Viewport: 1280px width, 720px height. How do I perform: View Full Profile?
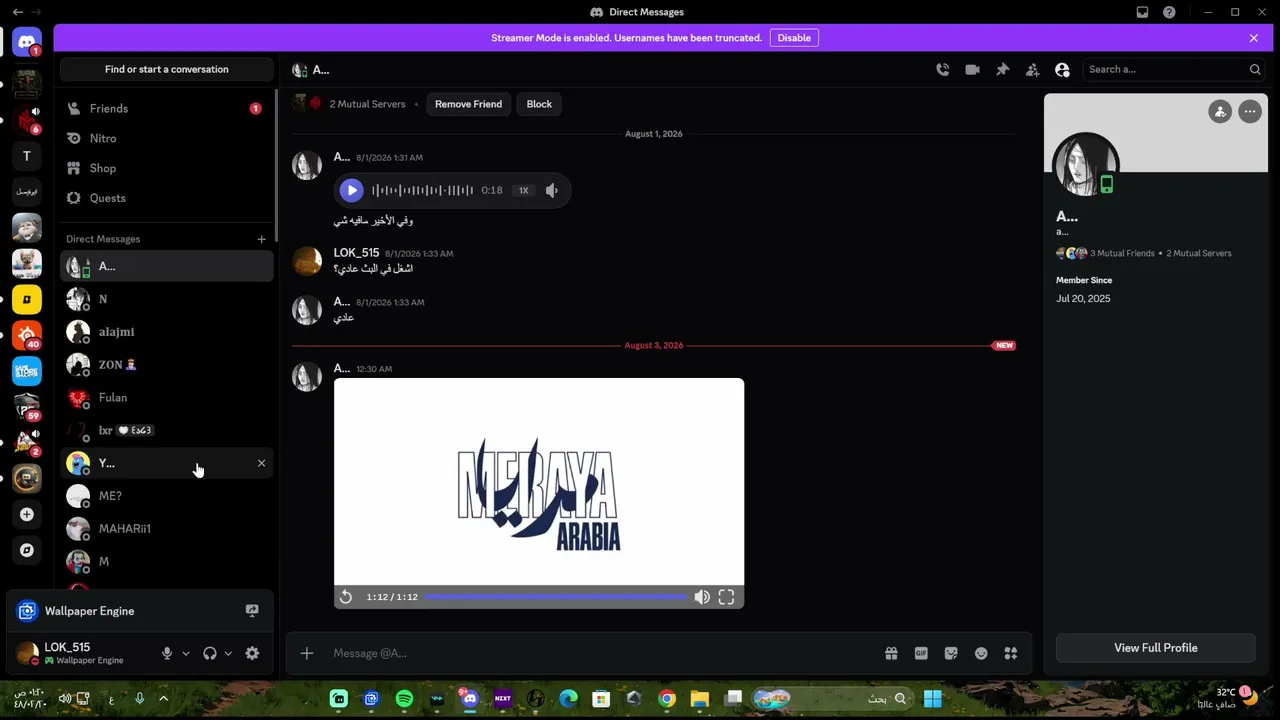tap(1155, 648)
